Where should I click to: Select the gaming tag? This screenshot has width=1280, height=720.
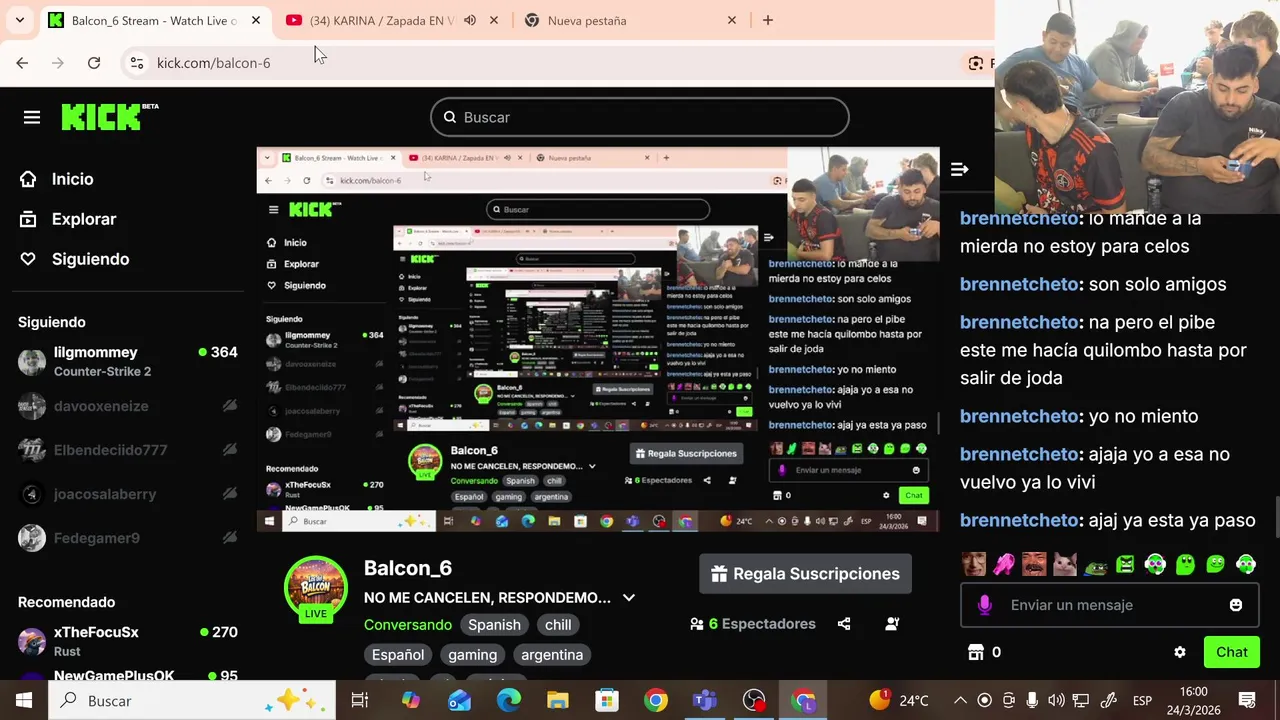[472, 655]
